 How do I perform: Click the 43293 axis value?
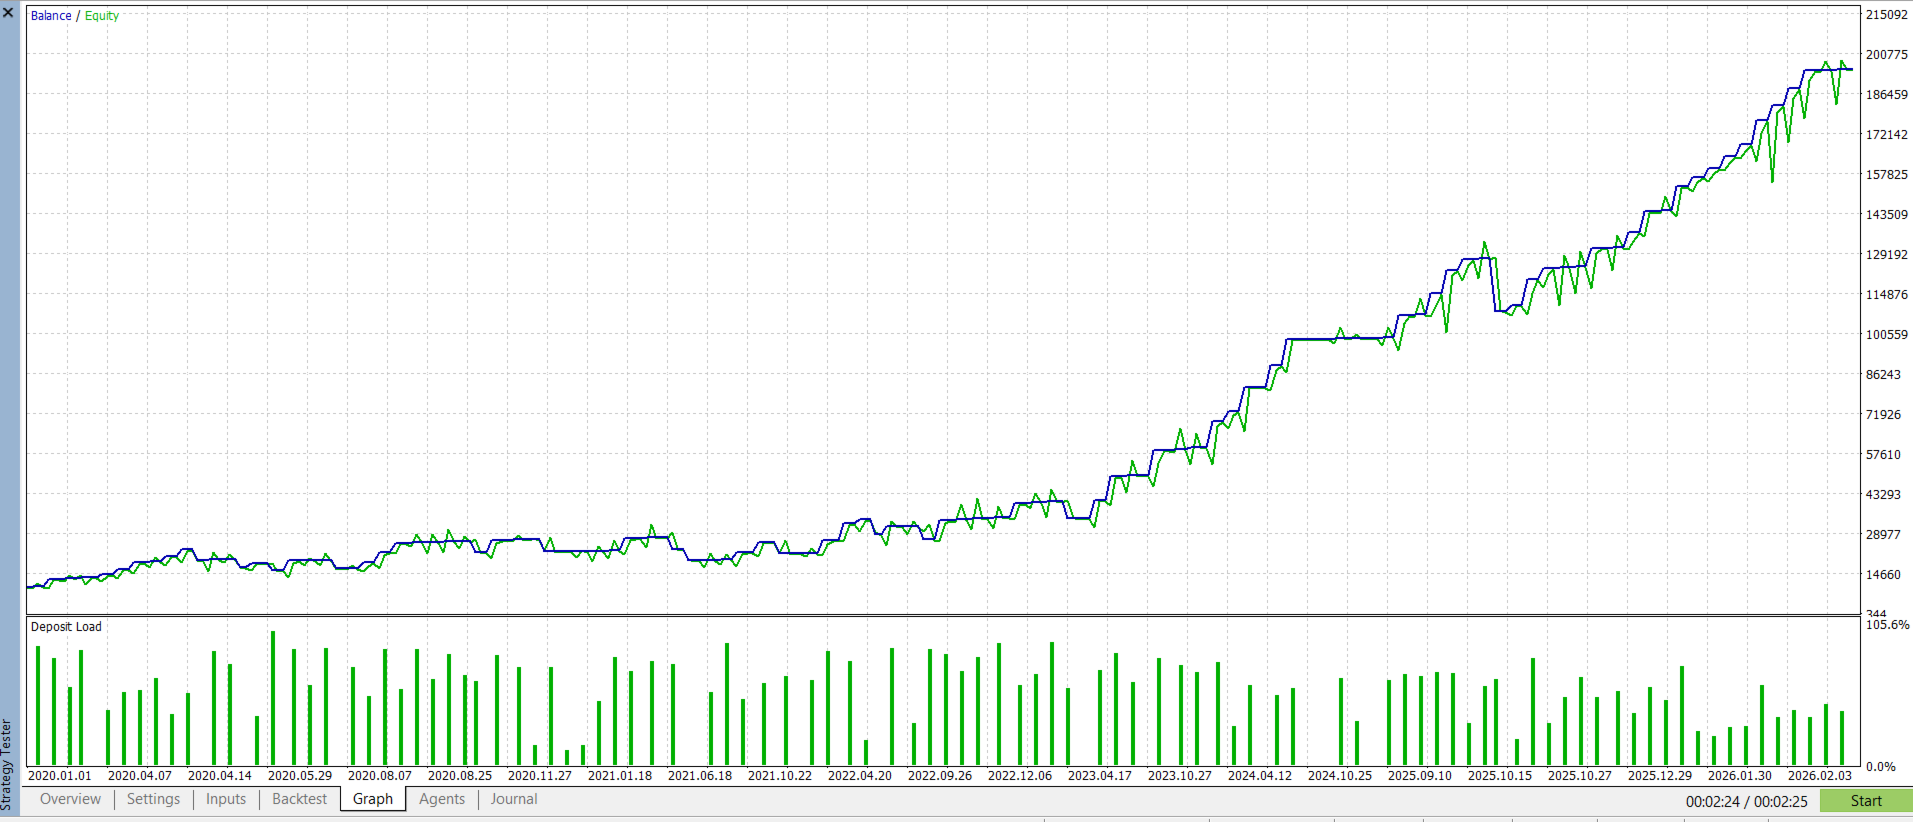[x=1883, y=495]
